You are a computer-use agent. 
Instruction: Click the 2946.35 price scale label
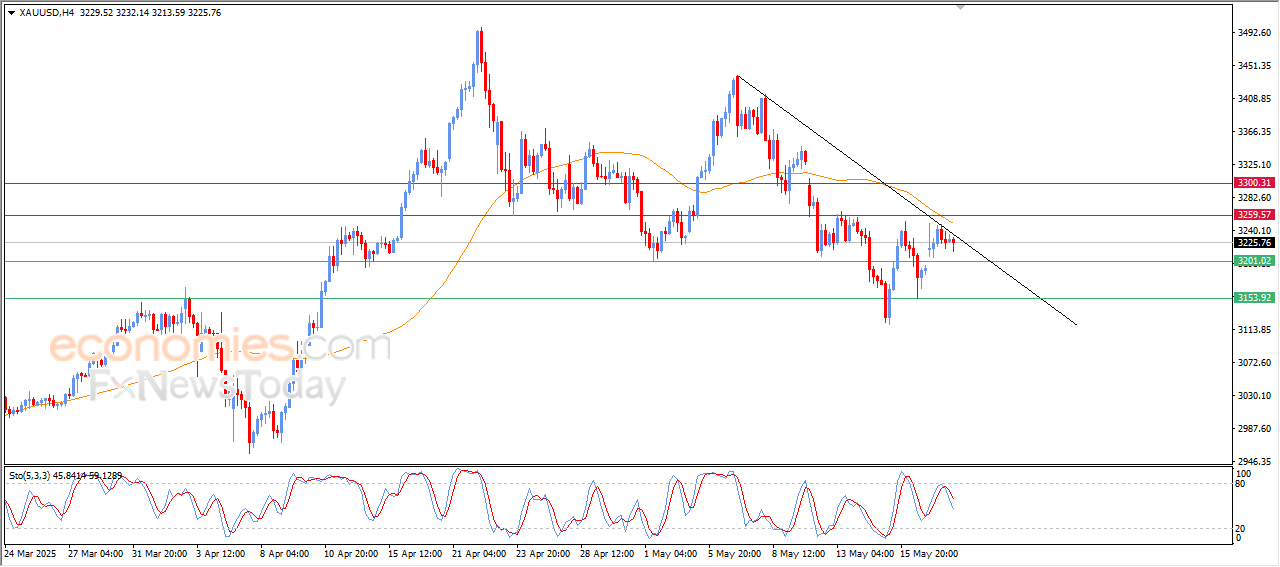1253,462
